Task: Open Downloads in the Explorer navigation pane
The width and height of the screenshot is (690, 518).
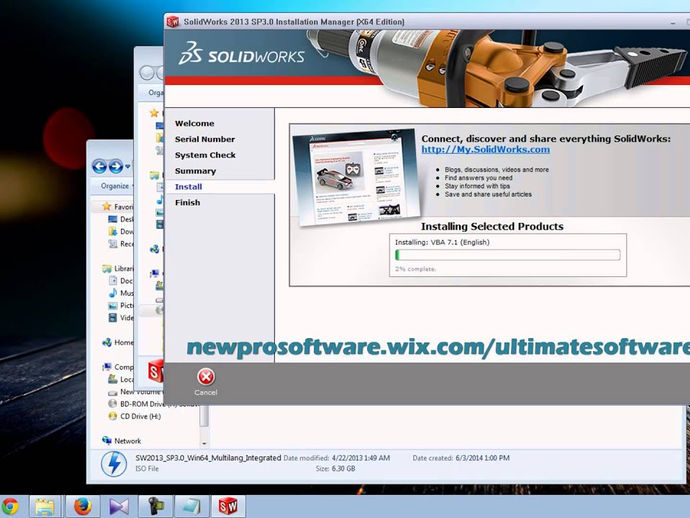Action: pyautogui.click(x=121, y=231)
